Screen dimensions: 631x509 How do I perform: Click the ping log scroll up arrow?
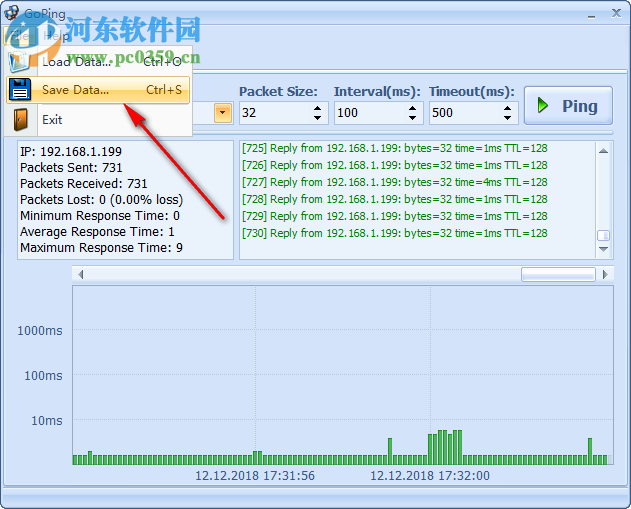[603, 151]
